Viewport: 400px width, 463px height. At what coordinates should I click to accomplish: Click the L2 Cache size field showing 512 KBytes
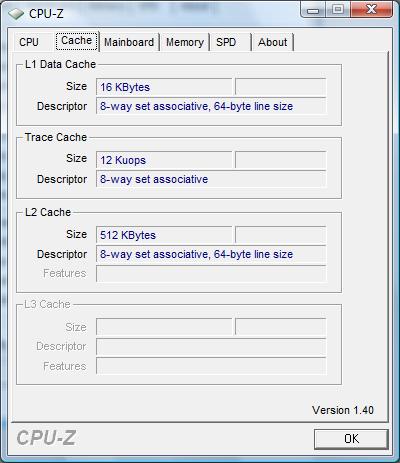(x=164, y=235)
